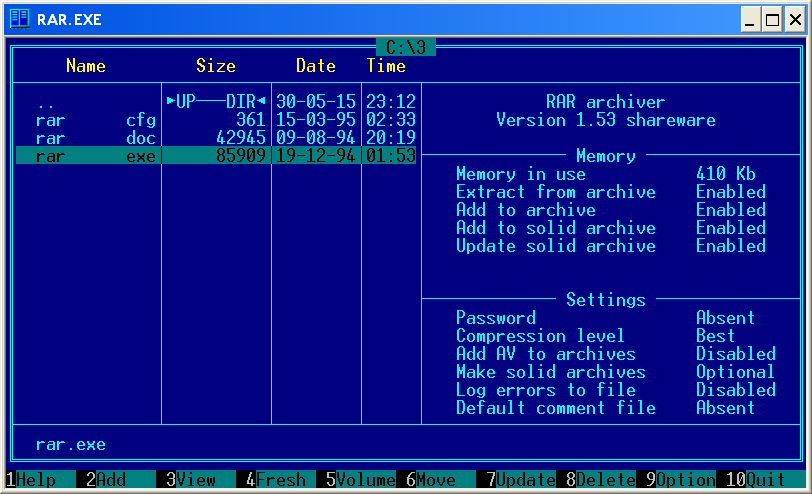Click the Memory section heading

(x=606, y=155)
